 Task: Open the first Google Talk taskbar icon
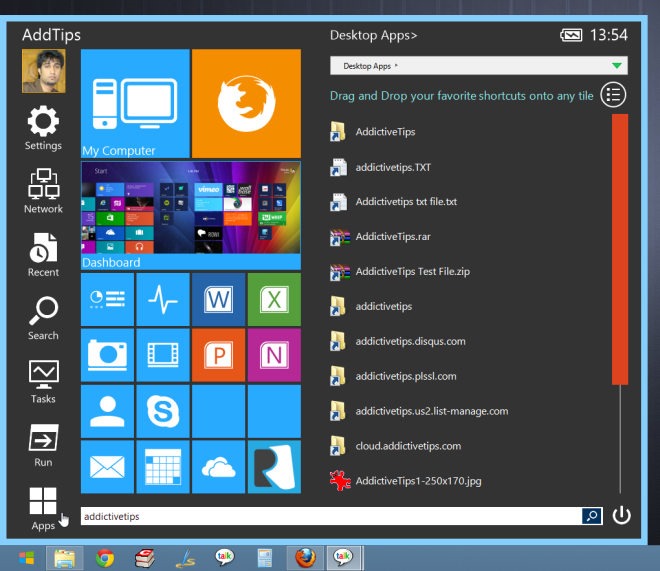coord(224,557)
